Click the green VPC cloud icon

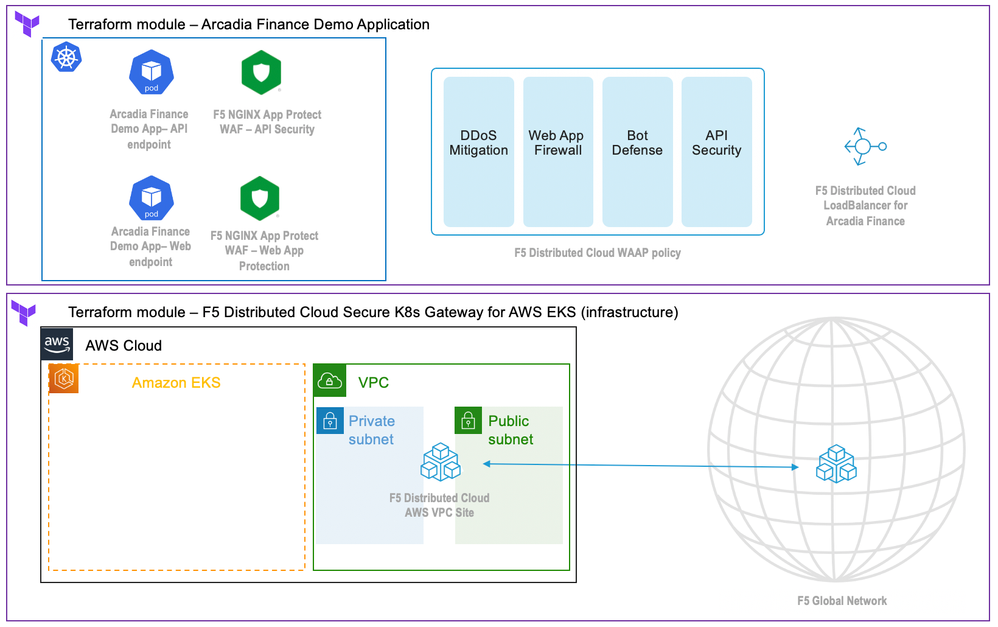[330, 381]
